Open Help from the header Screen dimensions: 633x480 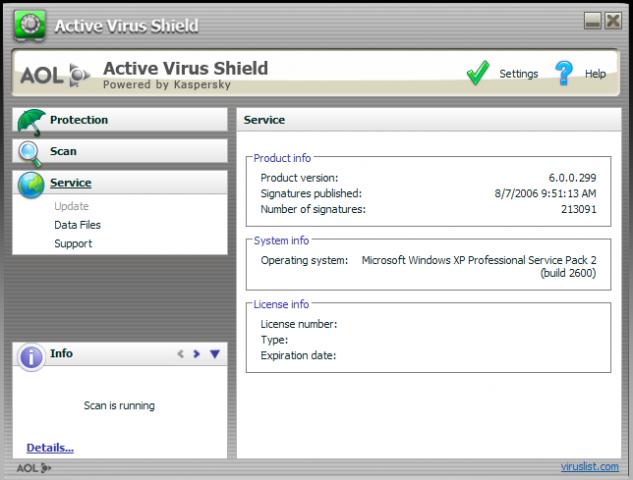595,74
